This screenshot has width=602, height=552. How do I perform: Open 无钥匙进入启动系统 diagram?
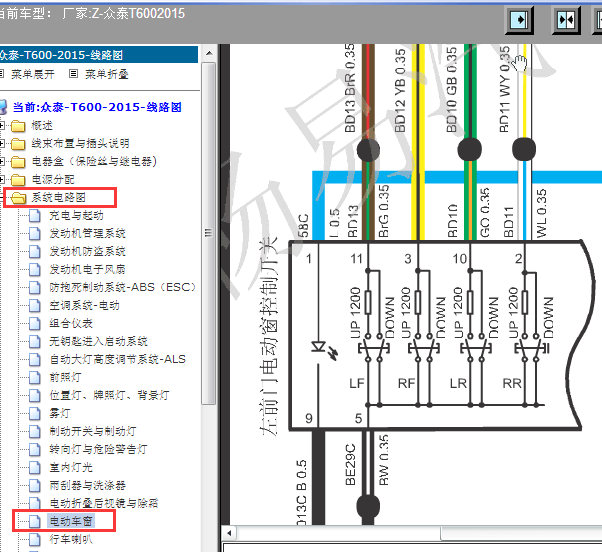pyautogui.click(x=98, y=341)
